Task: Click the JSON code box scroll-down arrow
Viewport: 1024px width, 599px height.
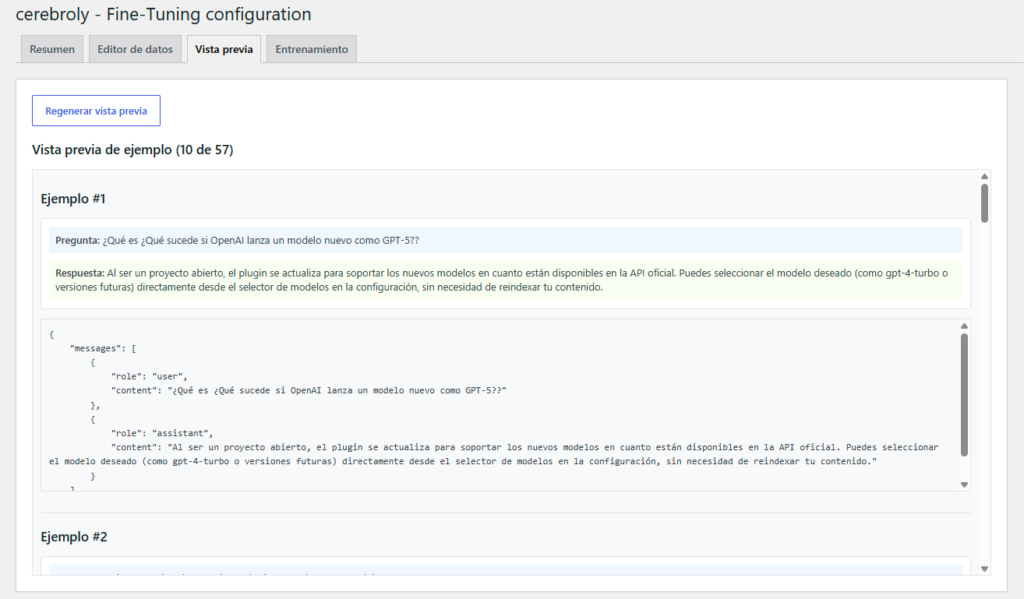Action: (964, 485)
